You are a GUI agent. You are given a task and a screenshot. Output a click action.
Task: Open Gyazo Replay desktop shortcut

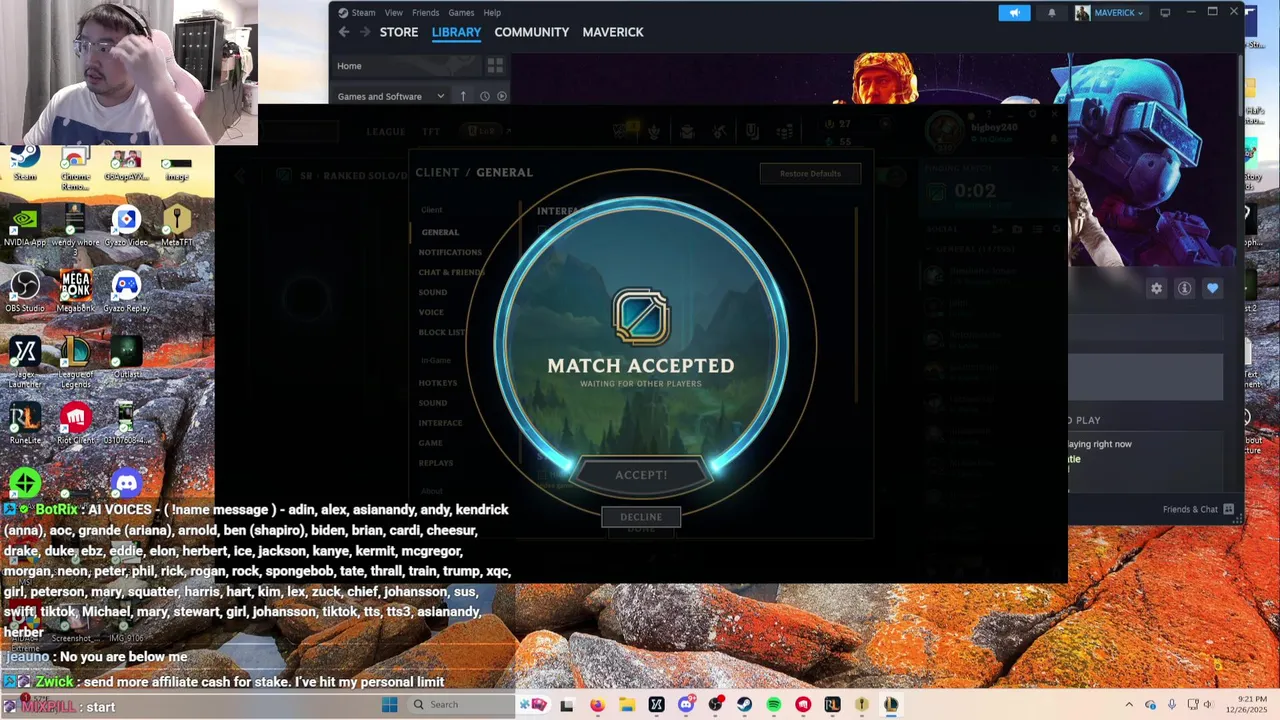tap(126, 291)
